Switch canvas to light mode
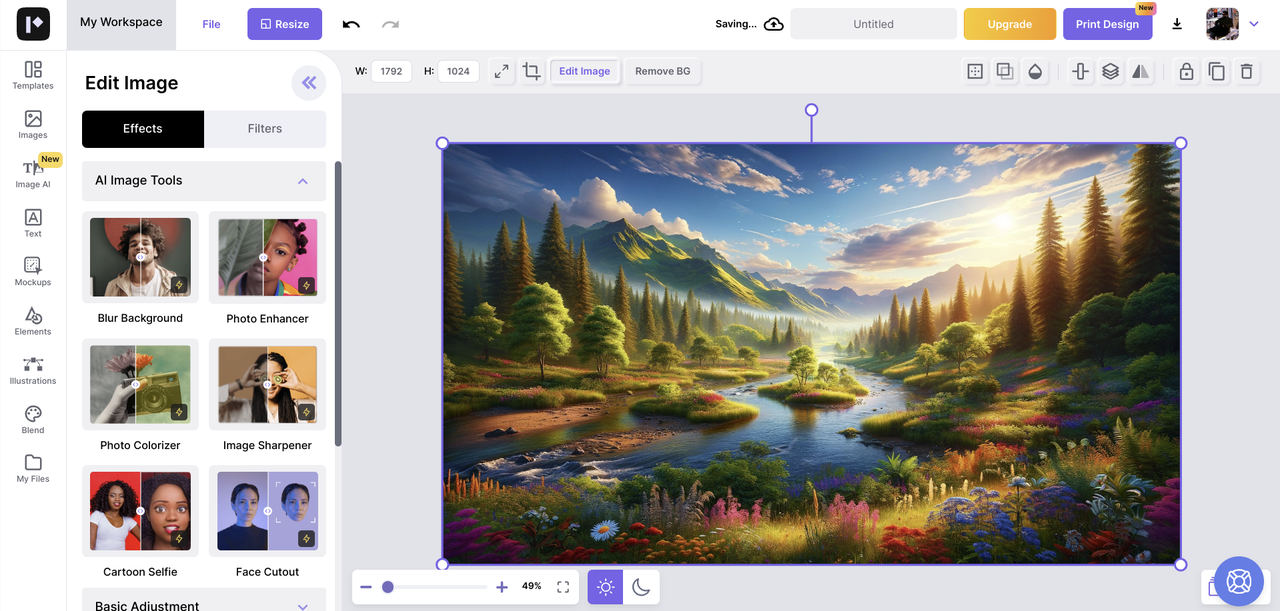 click(x=605, y=587)
